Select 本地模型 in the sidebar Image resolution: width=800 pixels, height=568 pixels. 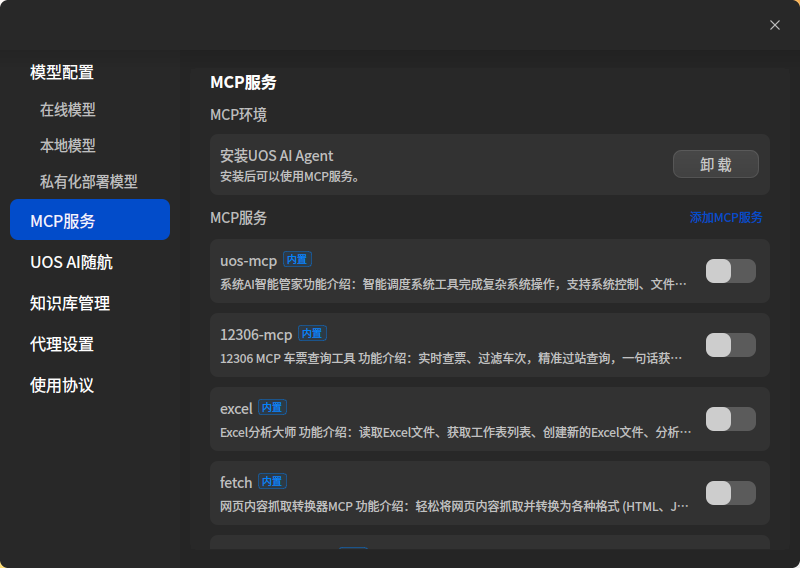click(68, 146)
